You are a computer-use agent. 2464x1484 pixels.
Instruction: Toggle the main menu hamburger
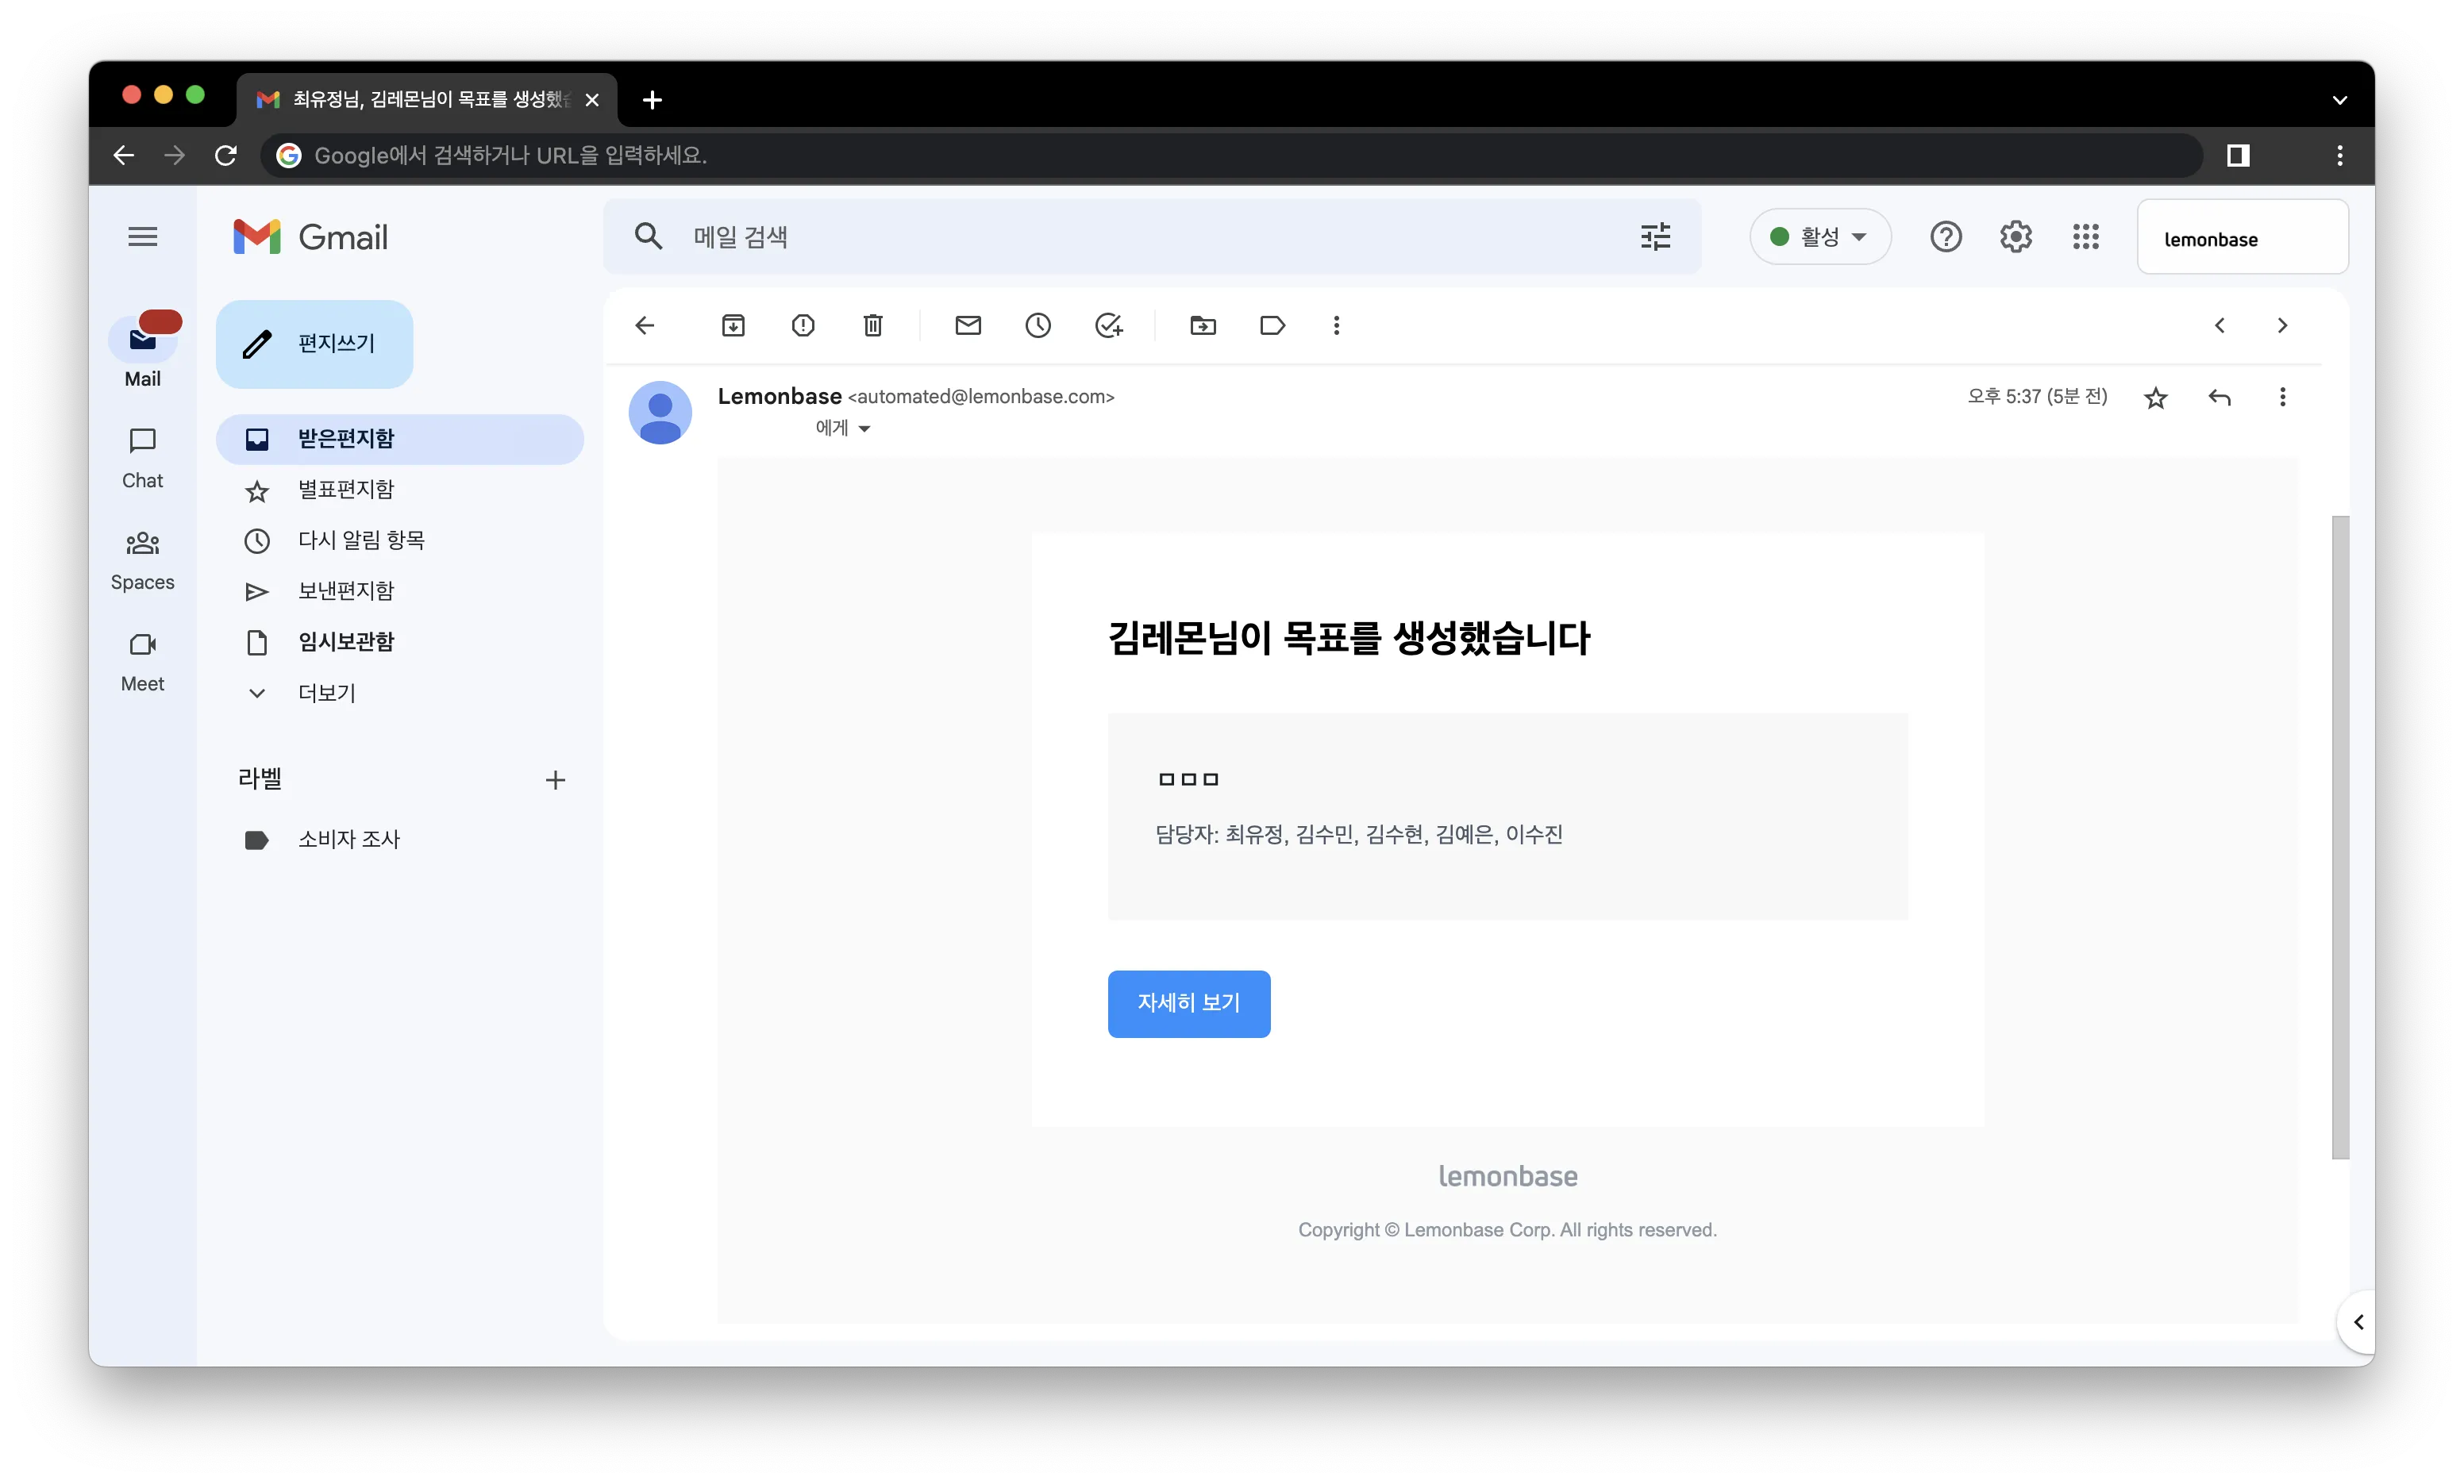pos(143,237)
